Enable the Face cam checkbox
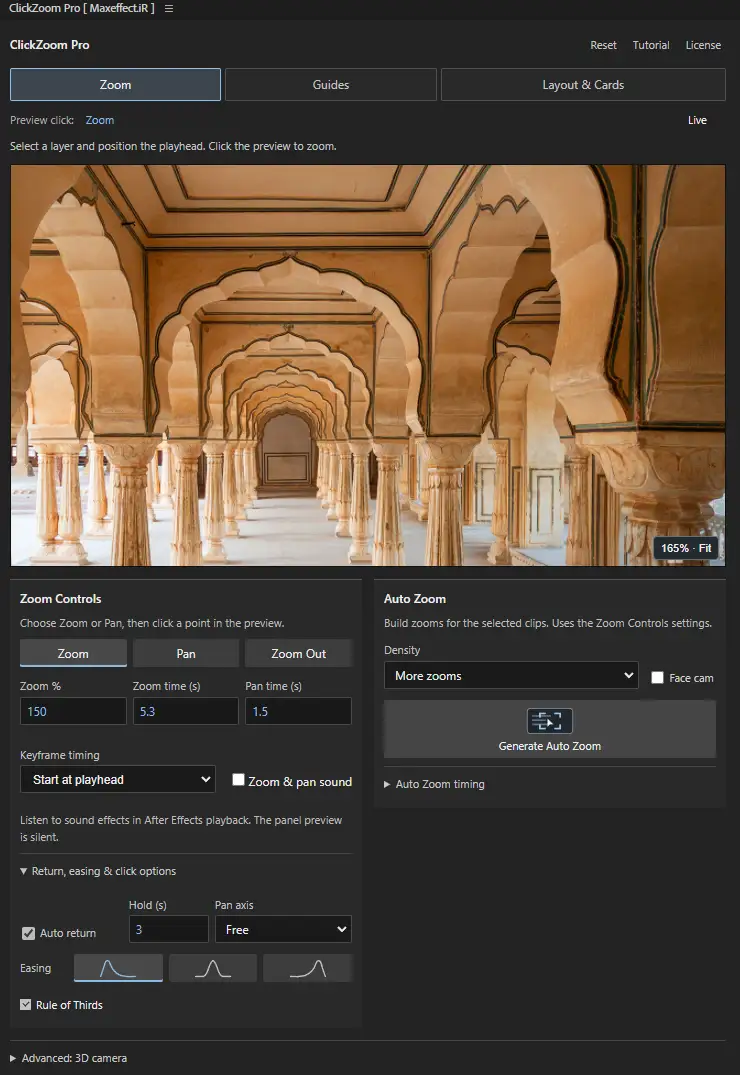The image size is (740, 1075). pyautogui.click(x=657, y=677)
